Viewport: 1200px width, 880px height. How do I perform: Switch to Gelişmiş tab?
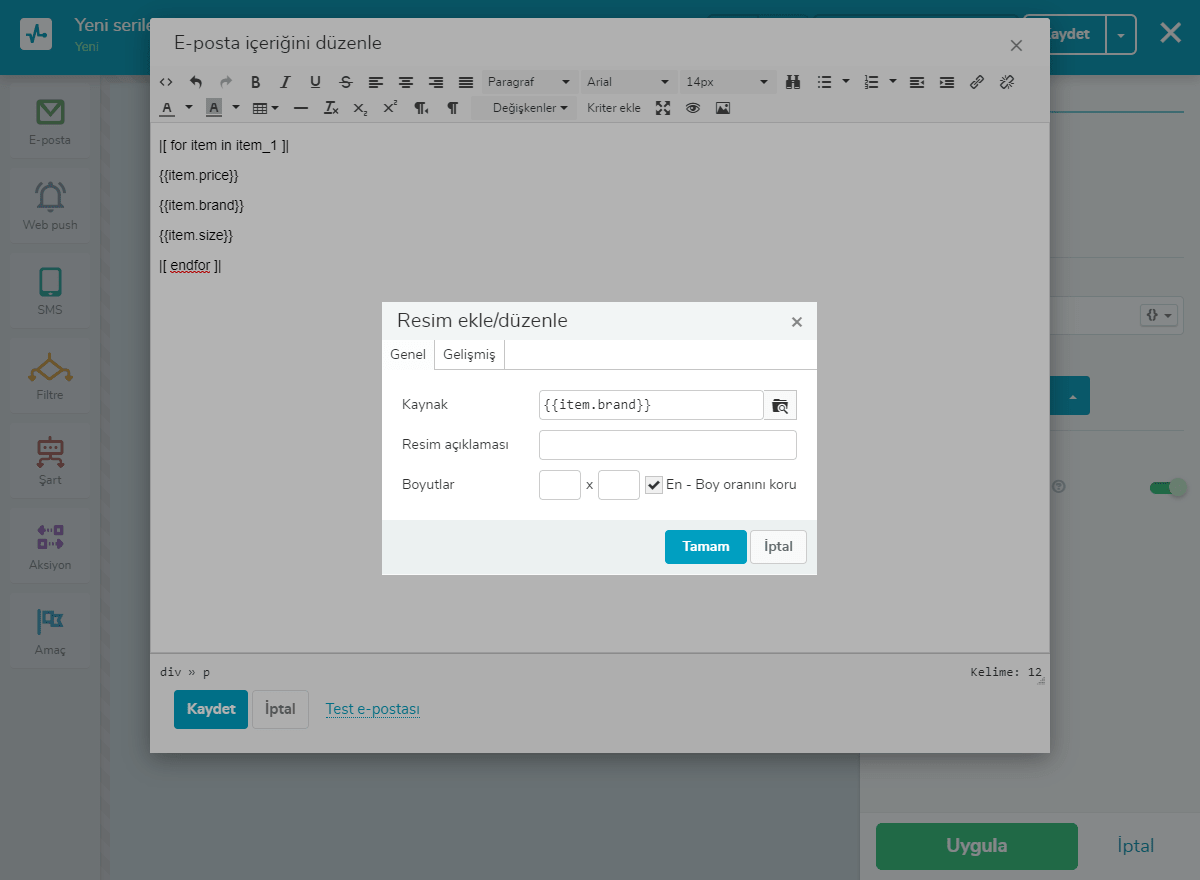click(x=469, y=355)
